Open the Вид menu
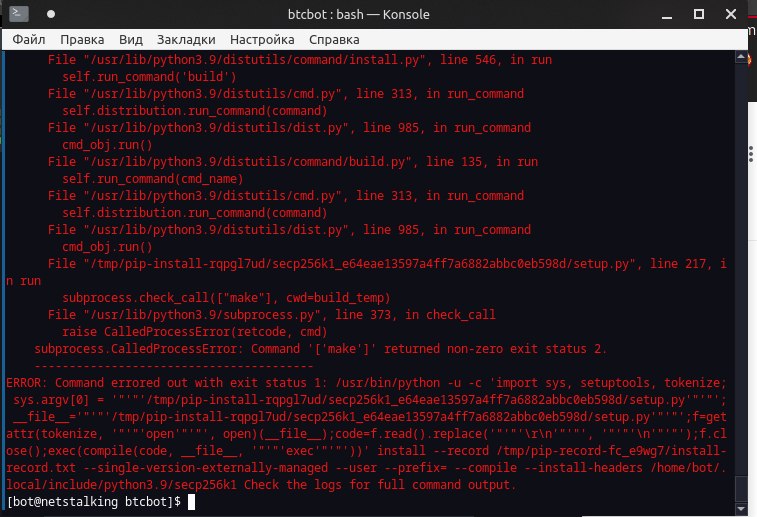The height and width of the screenshot is (517, 757). [x=131, y=40]
